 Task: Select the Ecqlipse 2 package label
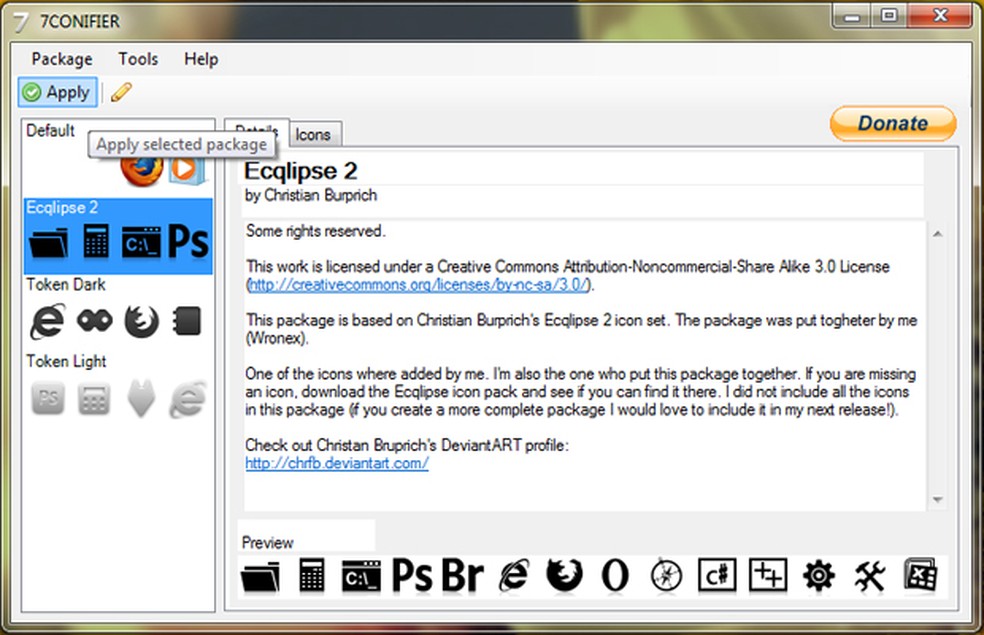(62, 208)
